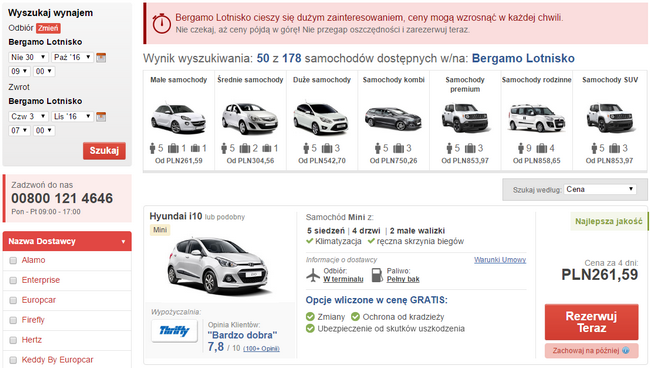Open pickup day dropdown showing Nie 30

(28, 58)
